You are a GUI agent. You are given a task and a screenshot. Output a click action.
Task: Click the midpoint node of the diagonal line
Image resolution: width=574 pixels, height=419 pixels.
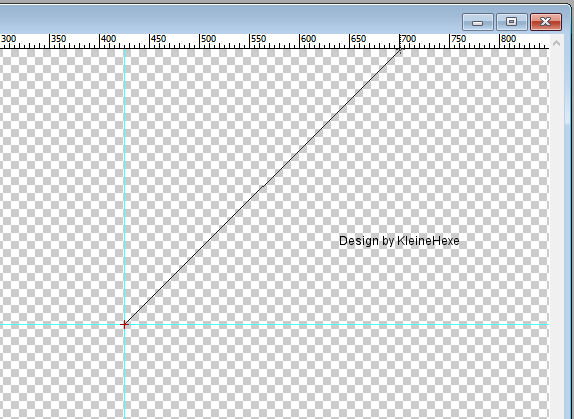tap(262, 187)
